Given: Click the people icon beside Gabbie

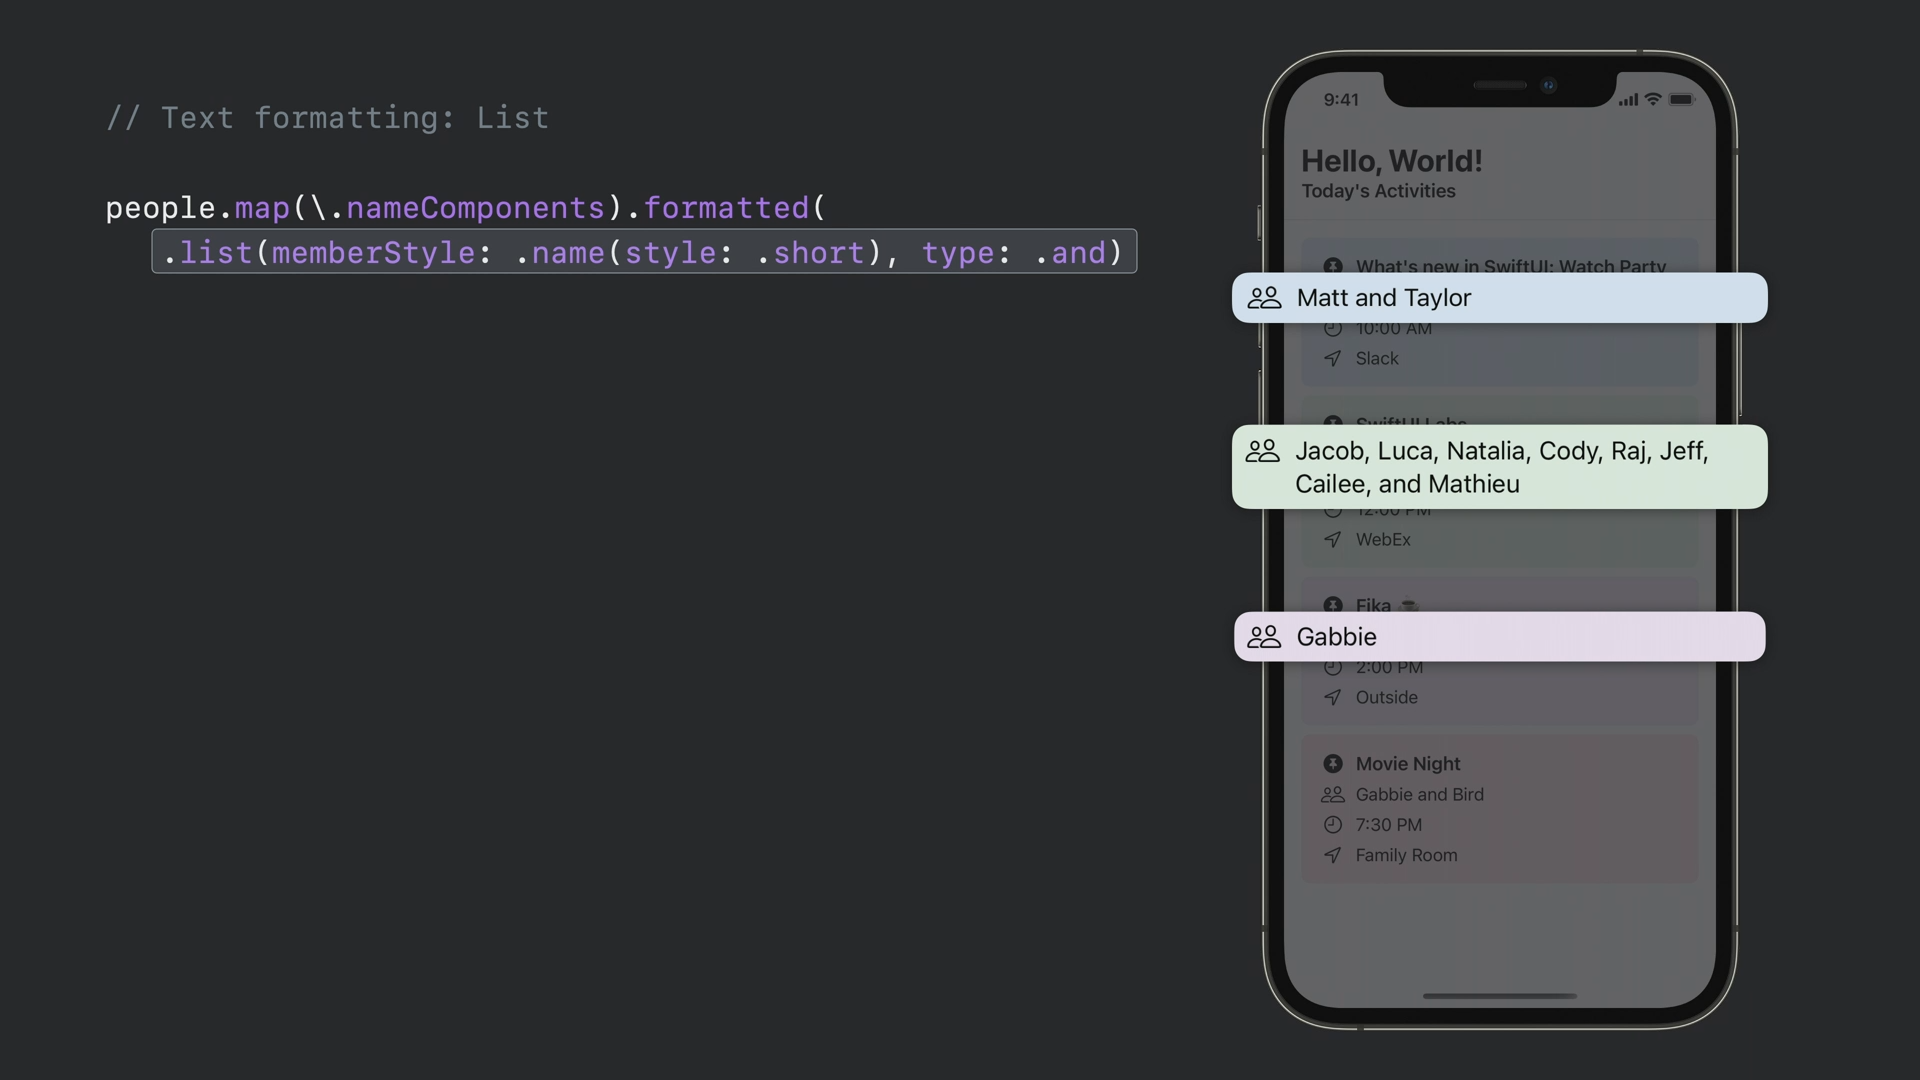Looking at the screenshot, I should [1264, 637].
